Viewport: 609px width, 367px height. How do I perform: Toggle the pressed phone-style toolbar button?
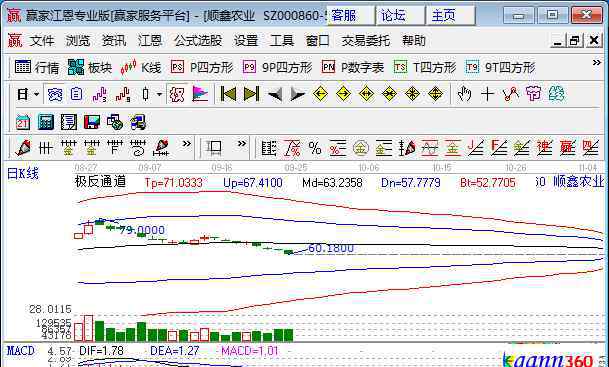click(54, 94)
